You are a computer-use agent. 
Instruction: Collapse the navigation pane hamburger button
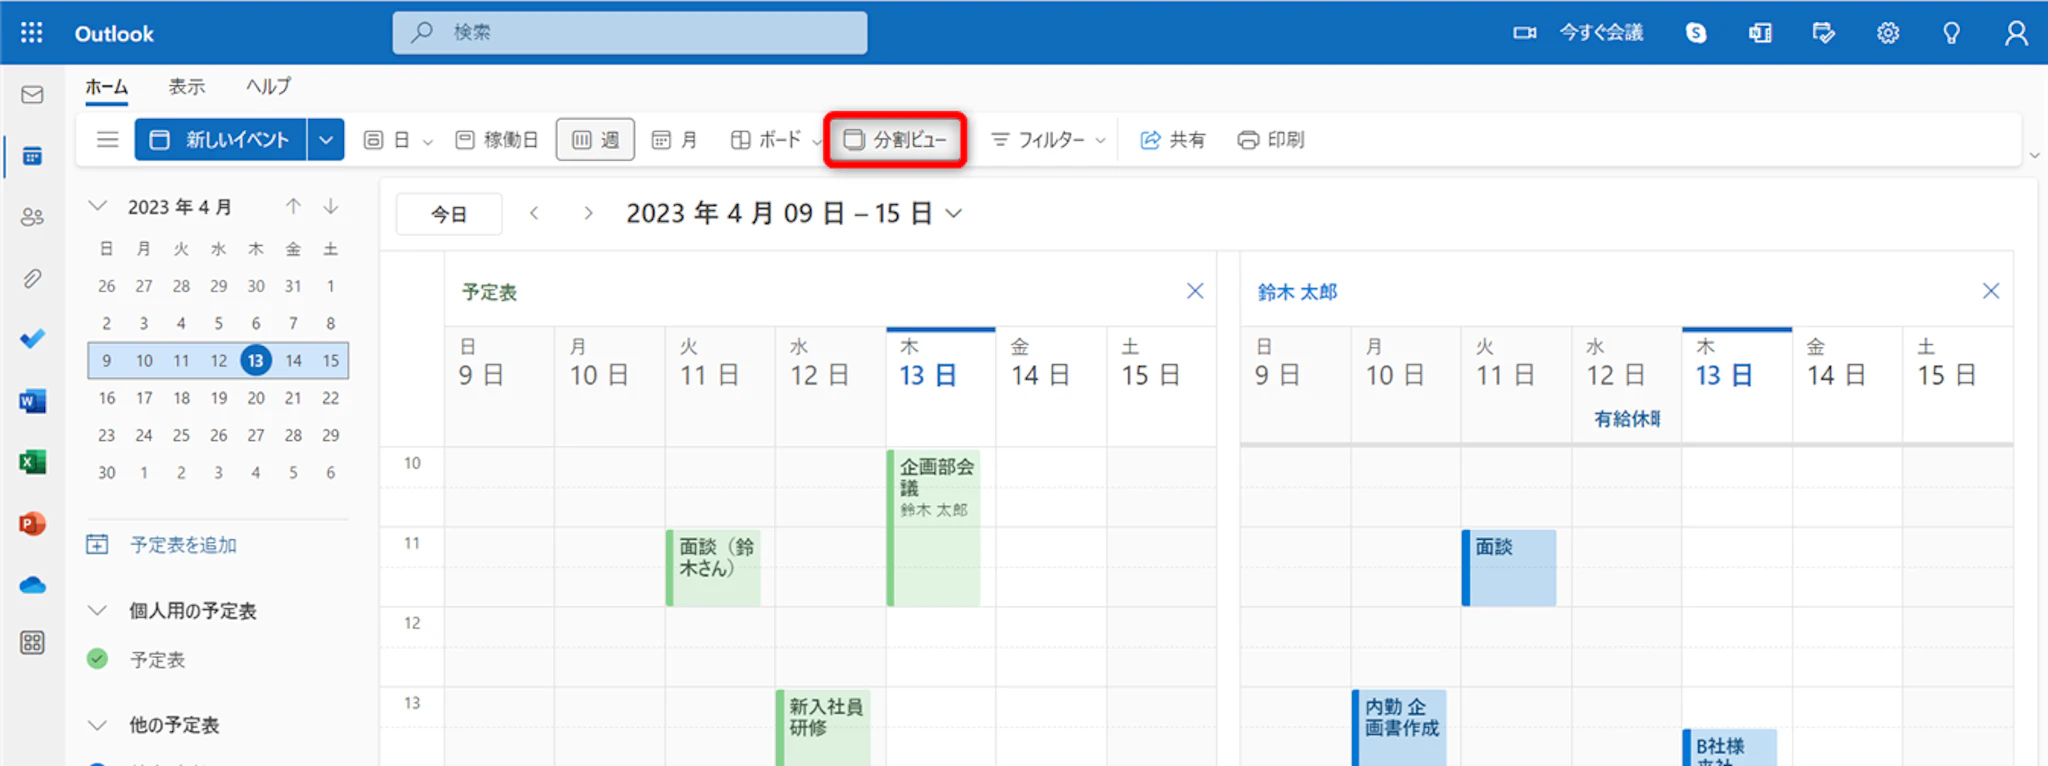click(x=108, y=140)
